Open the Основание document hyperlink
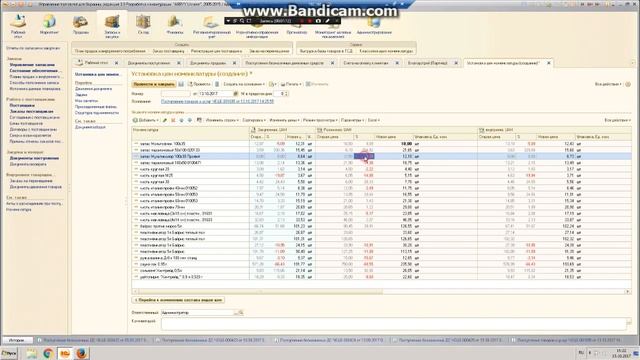The height and width of the screenshot is (360, 640). [x=217, y=101]
